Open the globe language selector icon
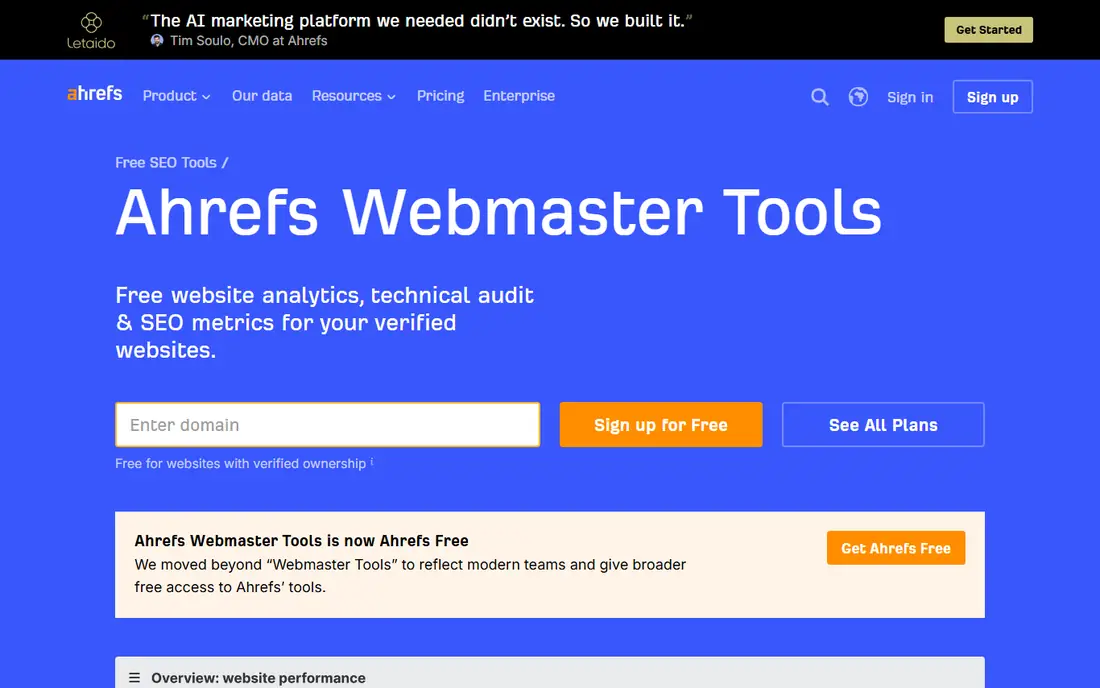 (858, 97)
